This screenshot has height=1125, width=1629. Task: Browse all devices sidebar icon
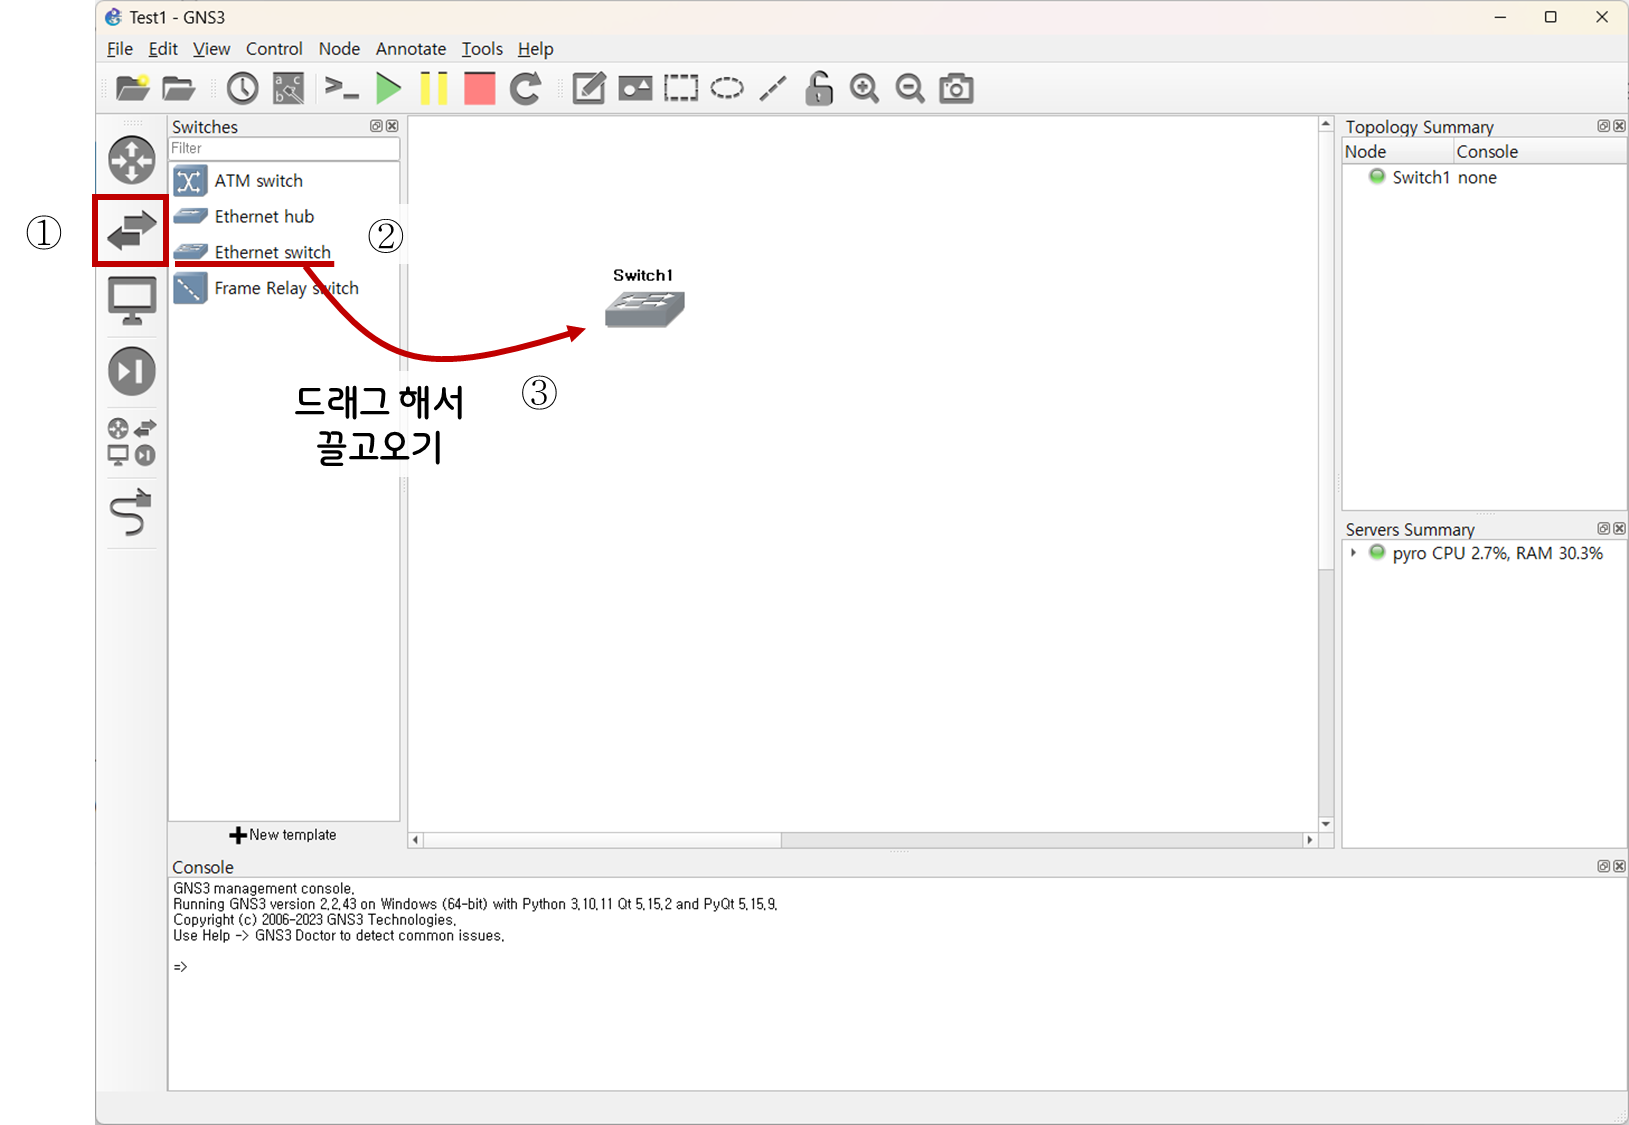coord(132,442)
